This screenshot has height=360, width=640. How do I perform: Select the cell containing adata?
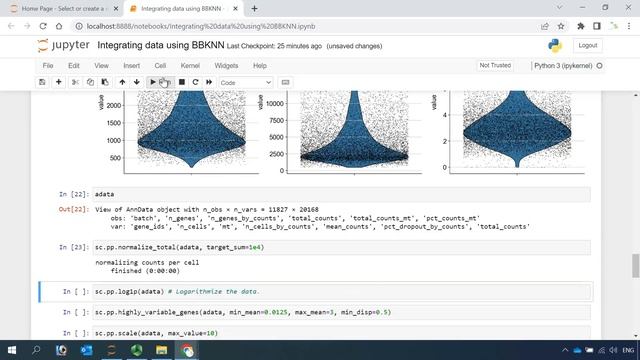tap(341, 194)
